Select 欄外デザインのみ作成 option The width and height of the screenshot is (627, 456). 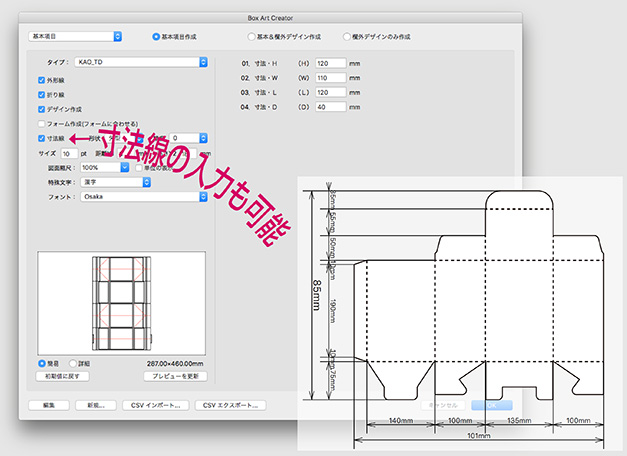(346, 37)
